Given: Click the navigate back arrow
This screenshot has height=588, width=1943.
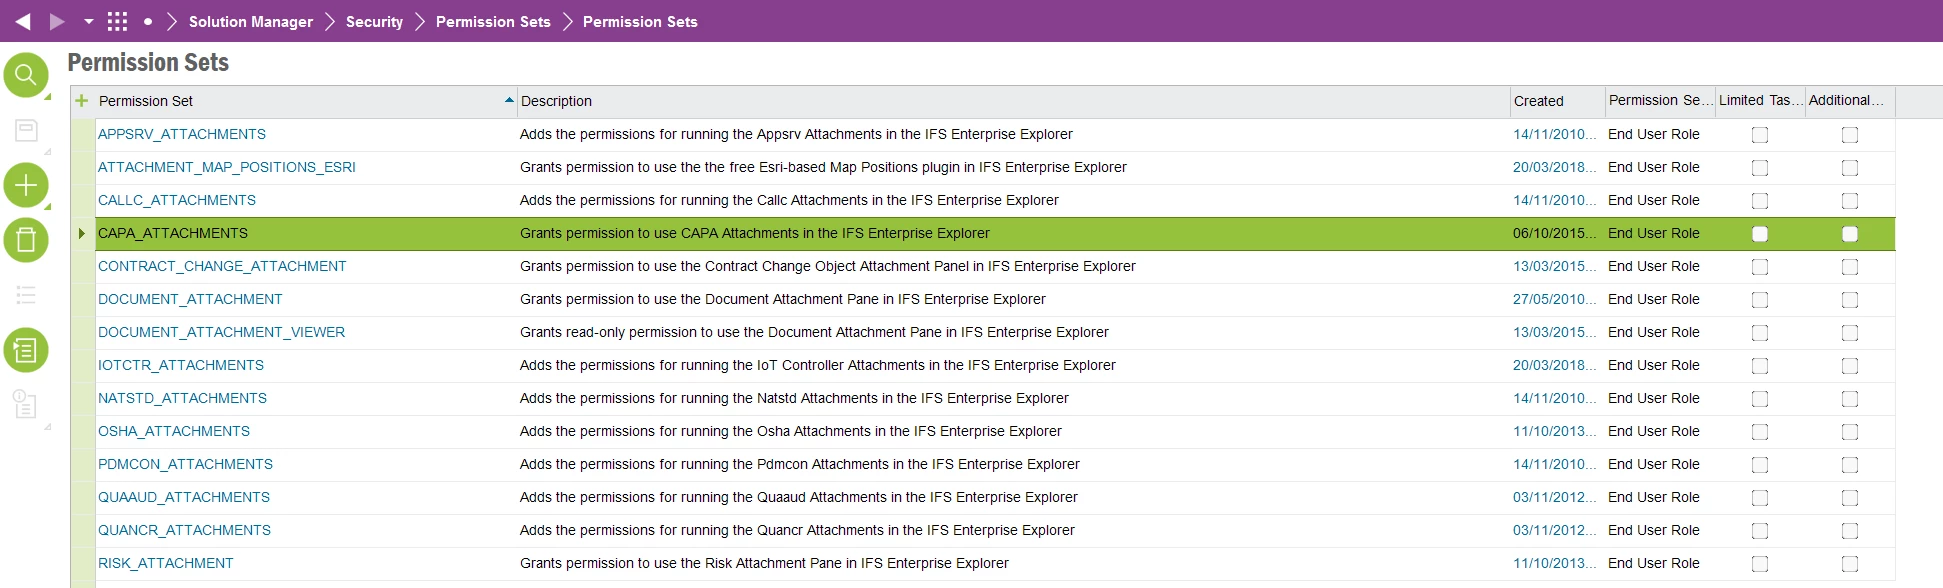Looking at the screenshot, I should tap(23, 21).
